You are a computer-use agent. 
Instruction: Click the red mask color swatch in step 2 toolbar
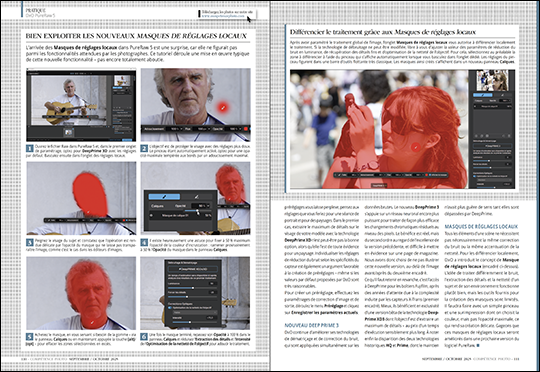click(246, 129)
